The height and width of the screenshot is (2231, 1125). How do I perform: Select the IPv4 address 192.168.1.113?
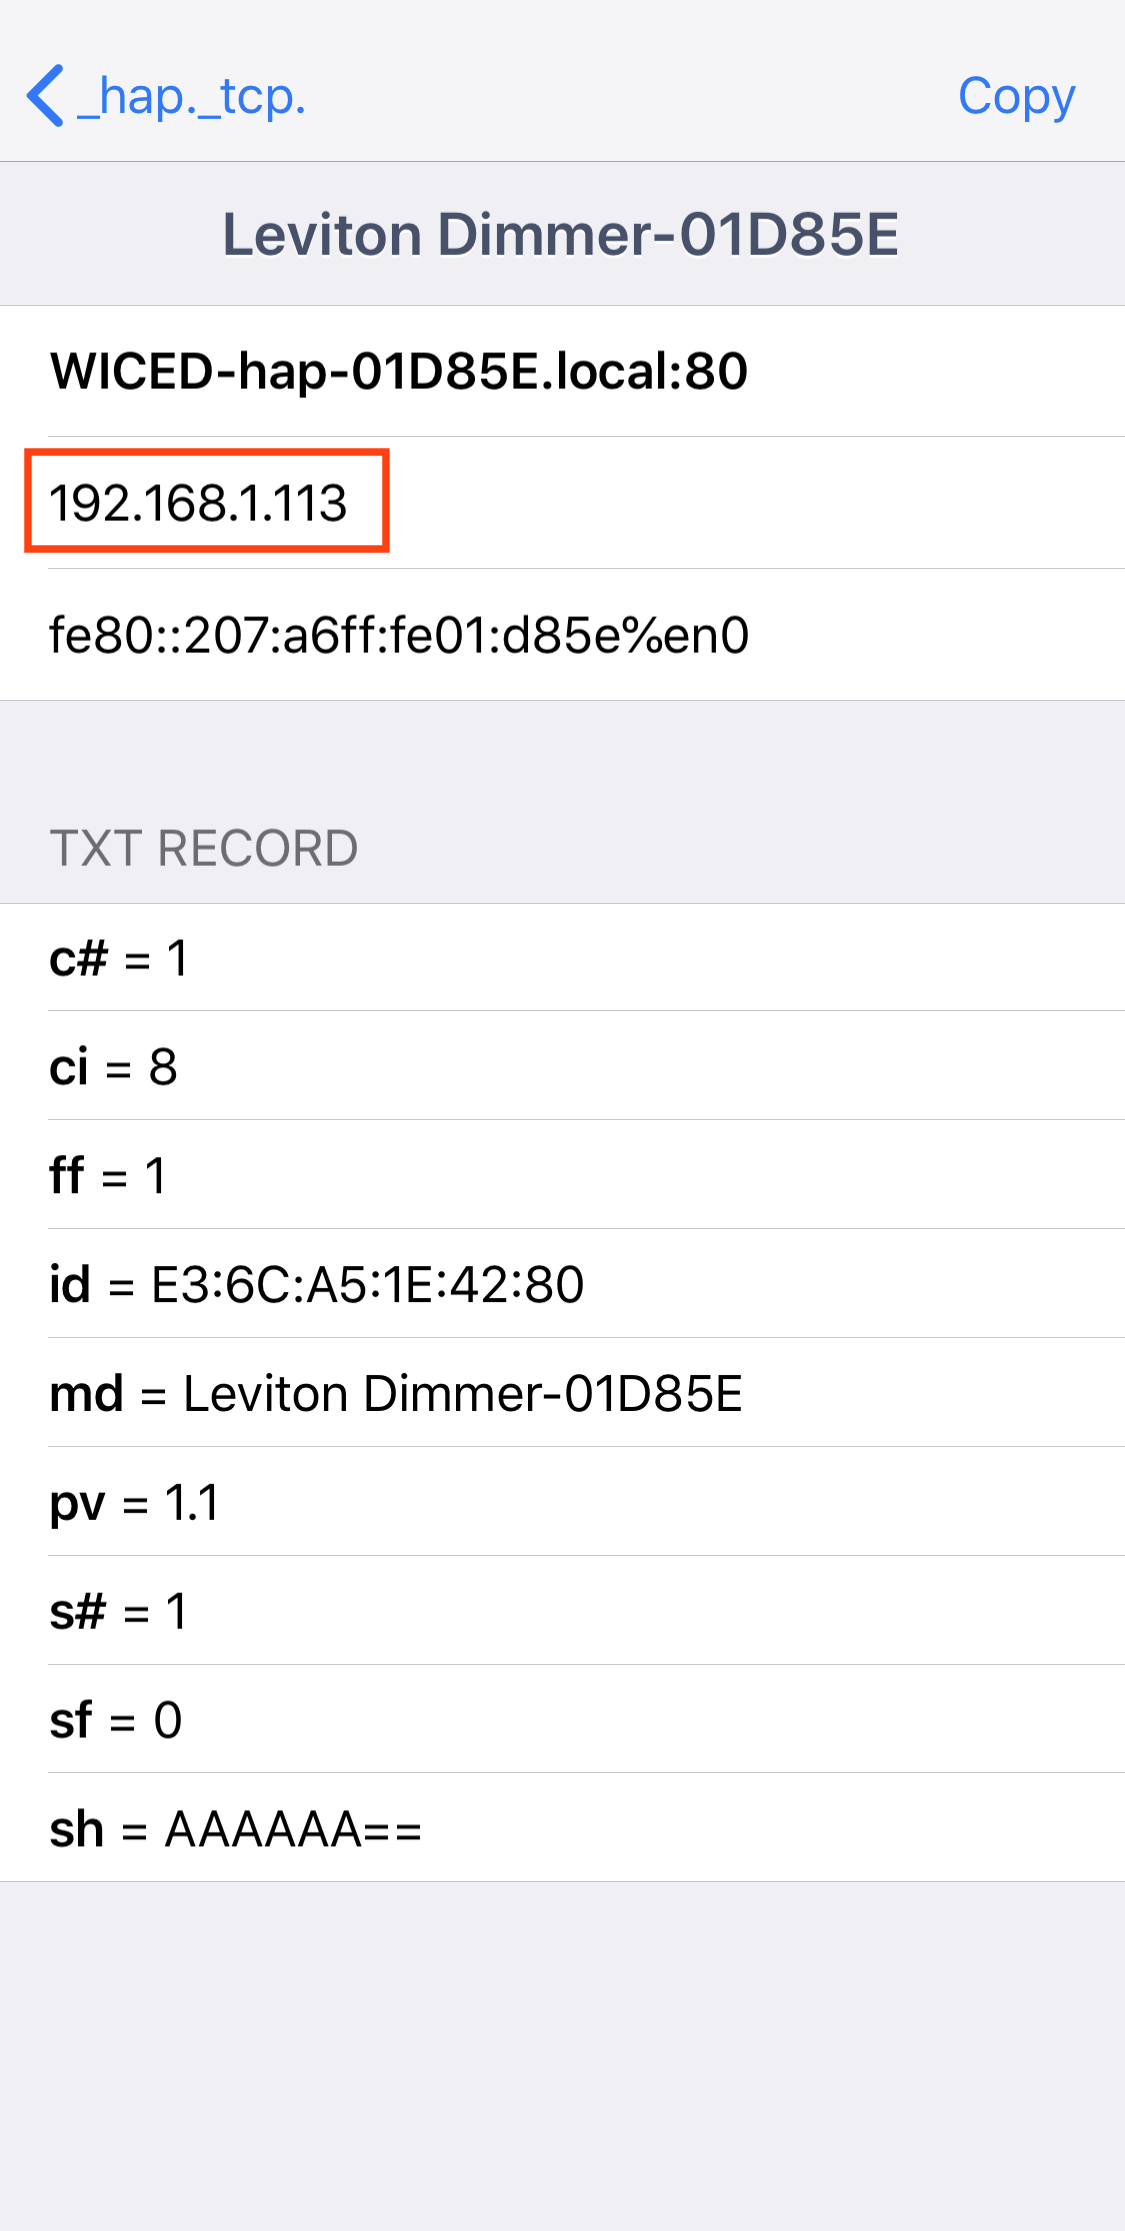(x=198, y=502)
